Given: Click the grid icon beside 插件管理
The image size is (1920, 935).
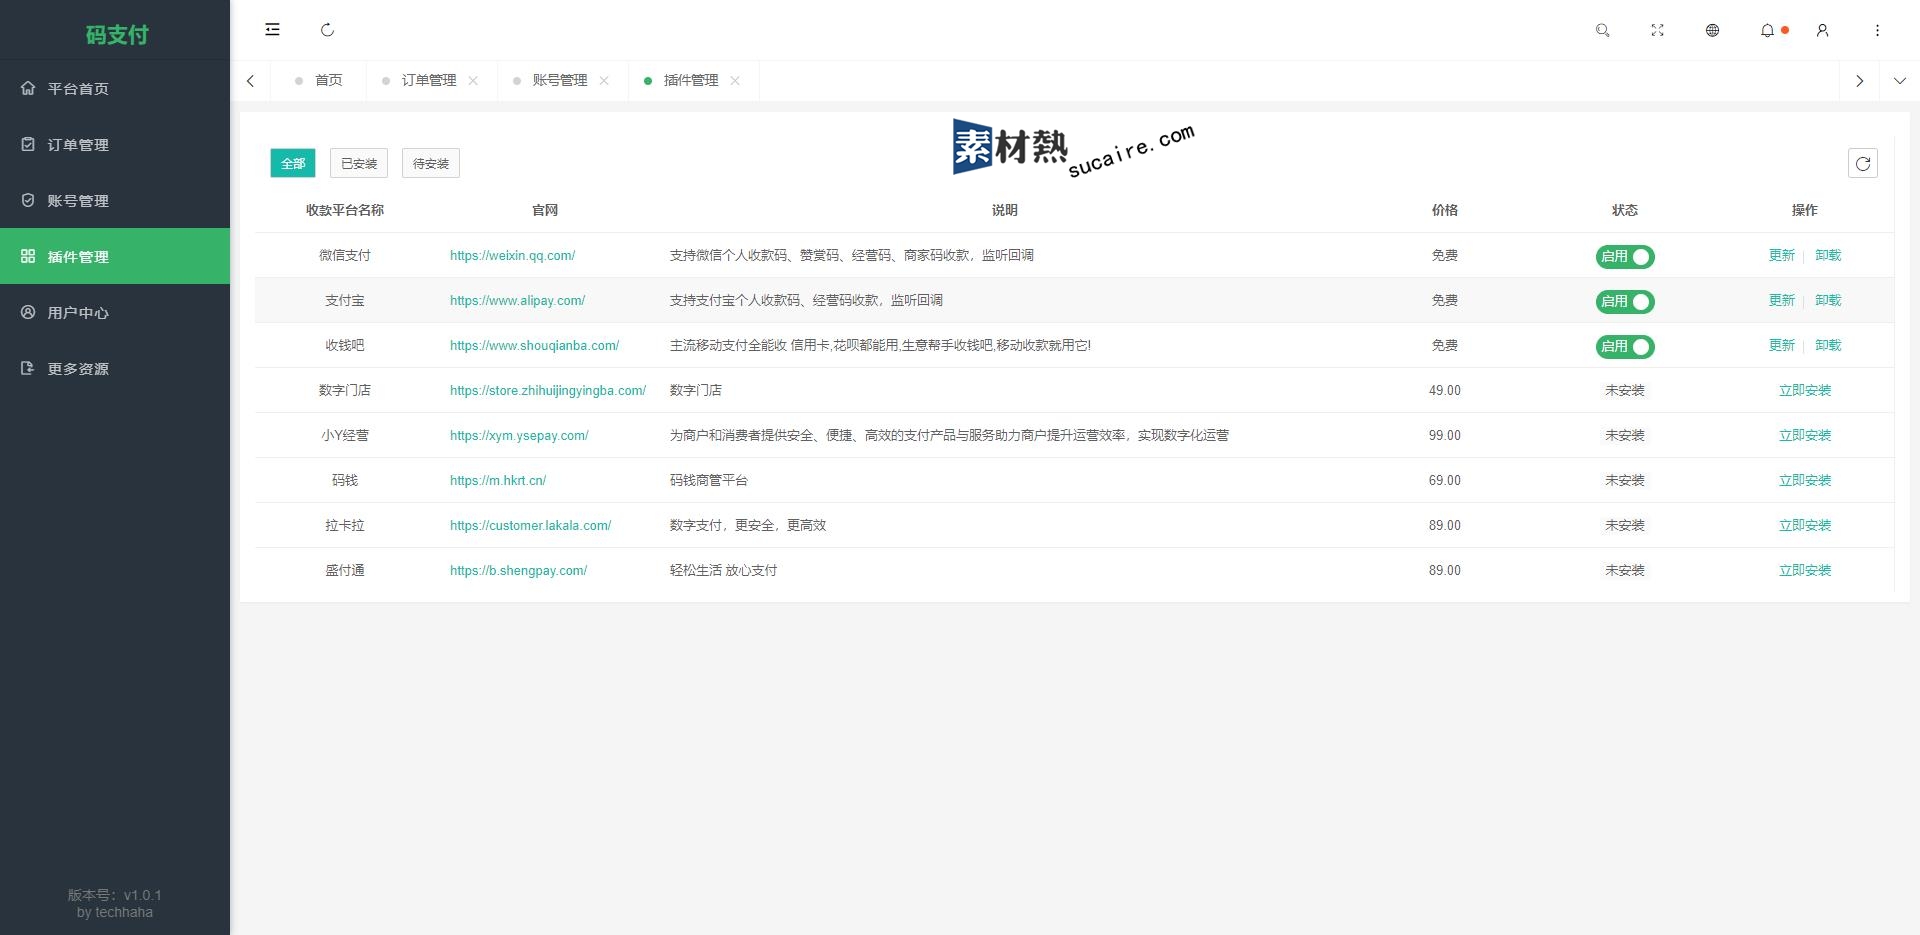Looking at the screenshot, I should [28, 256].
